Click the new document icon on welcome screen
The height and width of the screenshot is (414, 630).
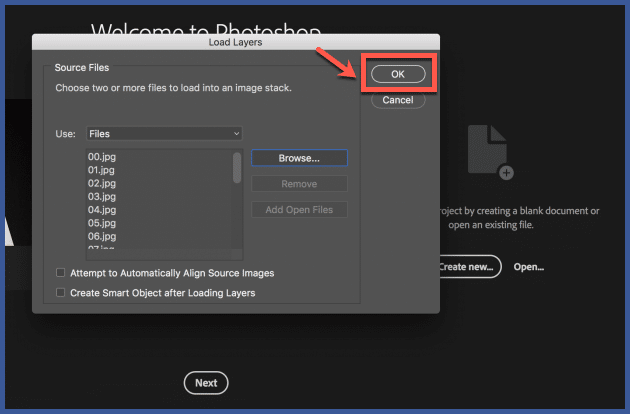click(x=490, y=152)
